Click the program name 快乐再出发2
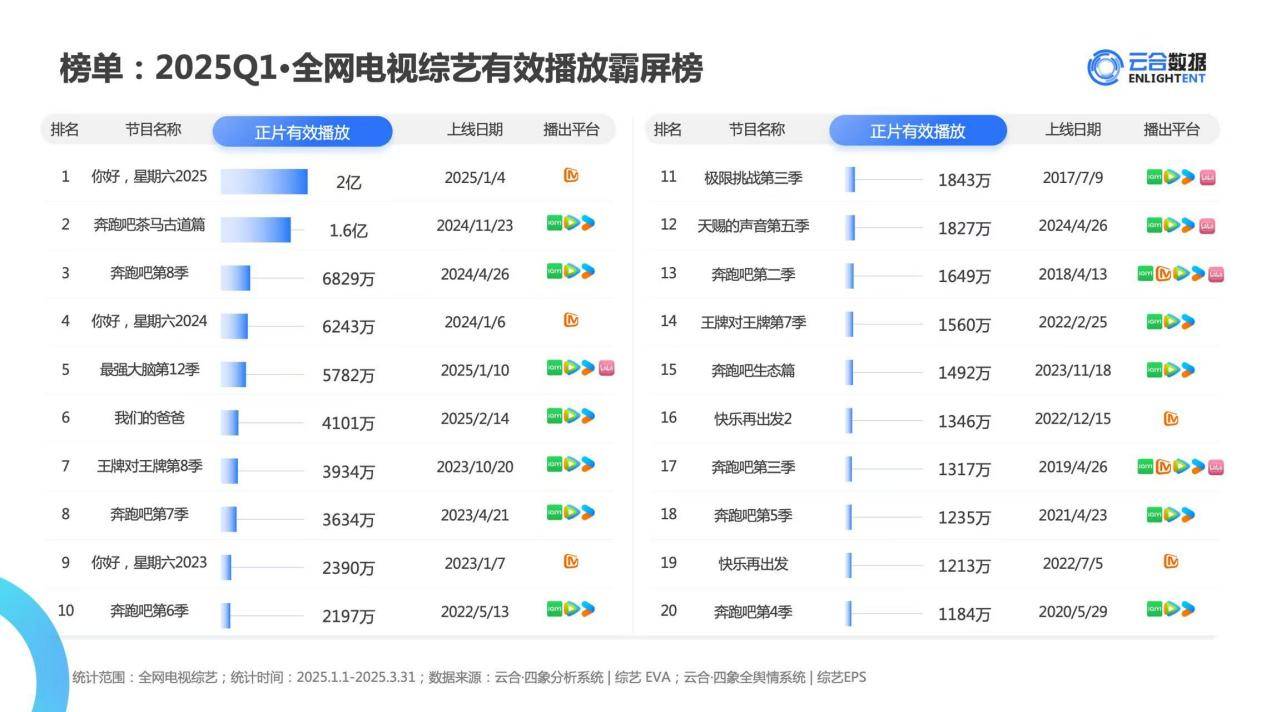The image size is (1266, 712). click(x=753, y=418)
